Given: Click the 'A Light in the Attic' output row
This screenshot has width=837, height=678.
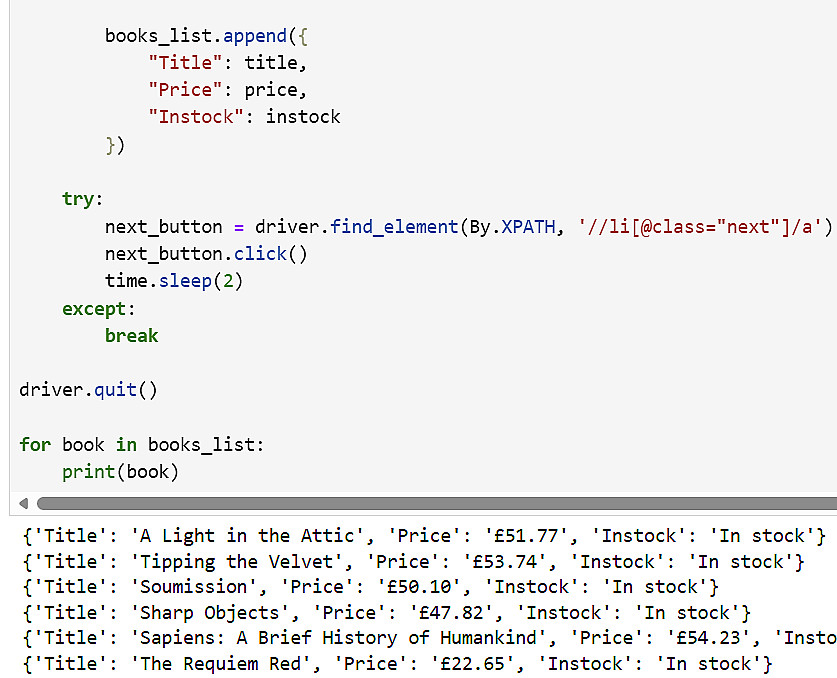Looking at the screenshot, I should point(424,535).
